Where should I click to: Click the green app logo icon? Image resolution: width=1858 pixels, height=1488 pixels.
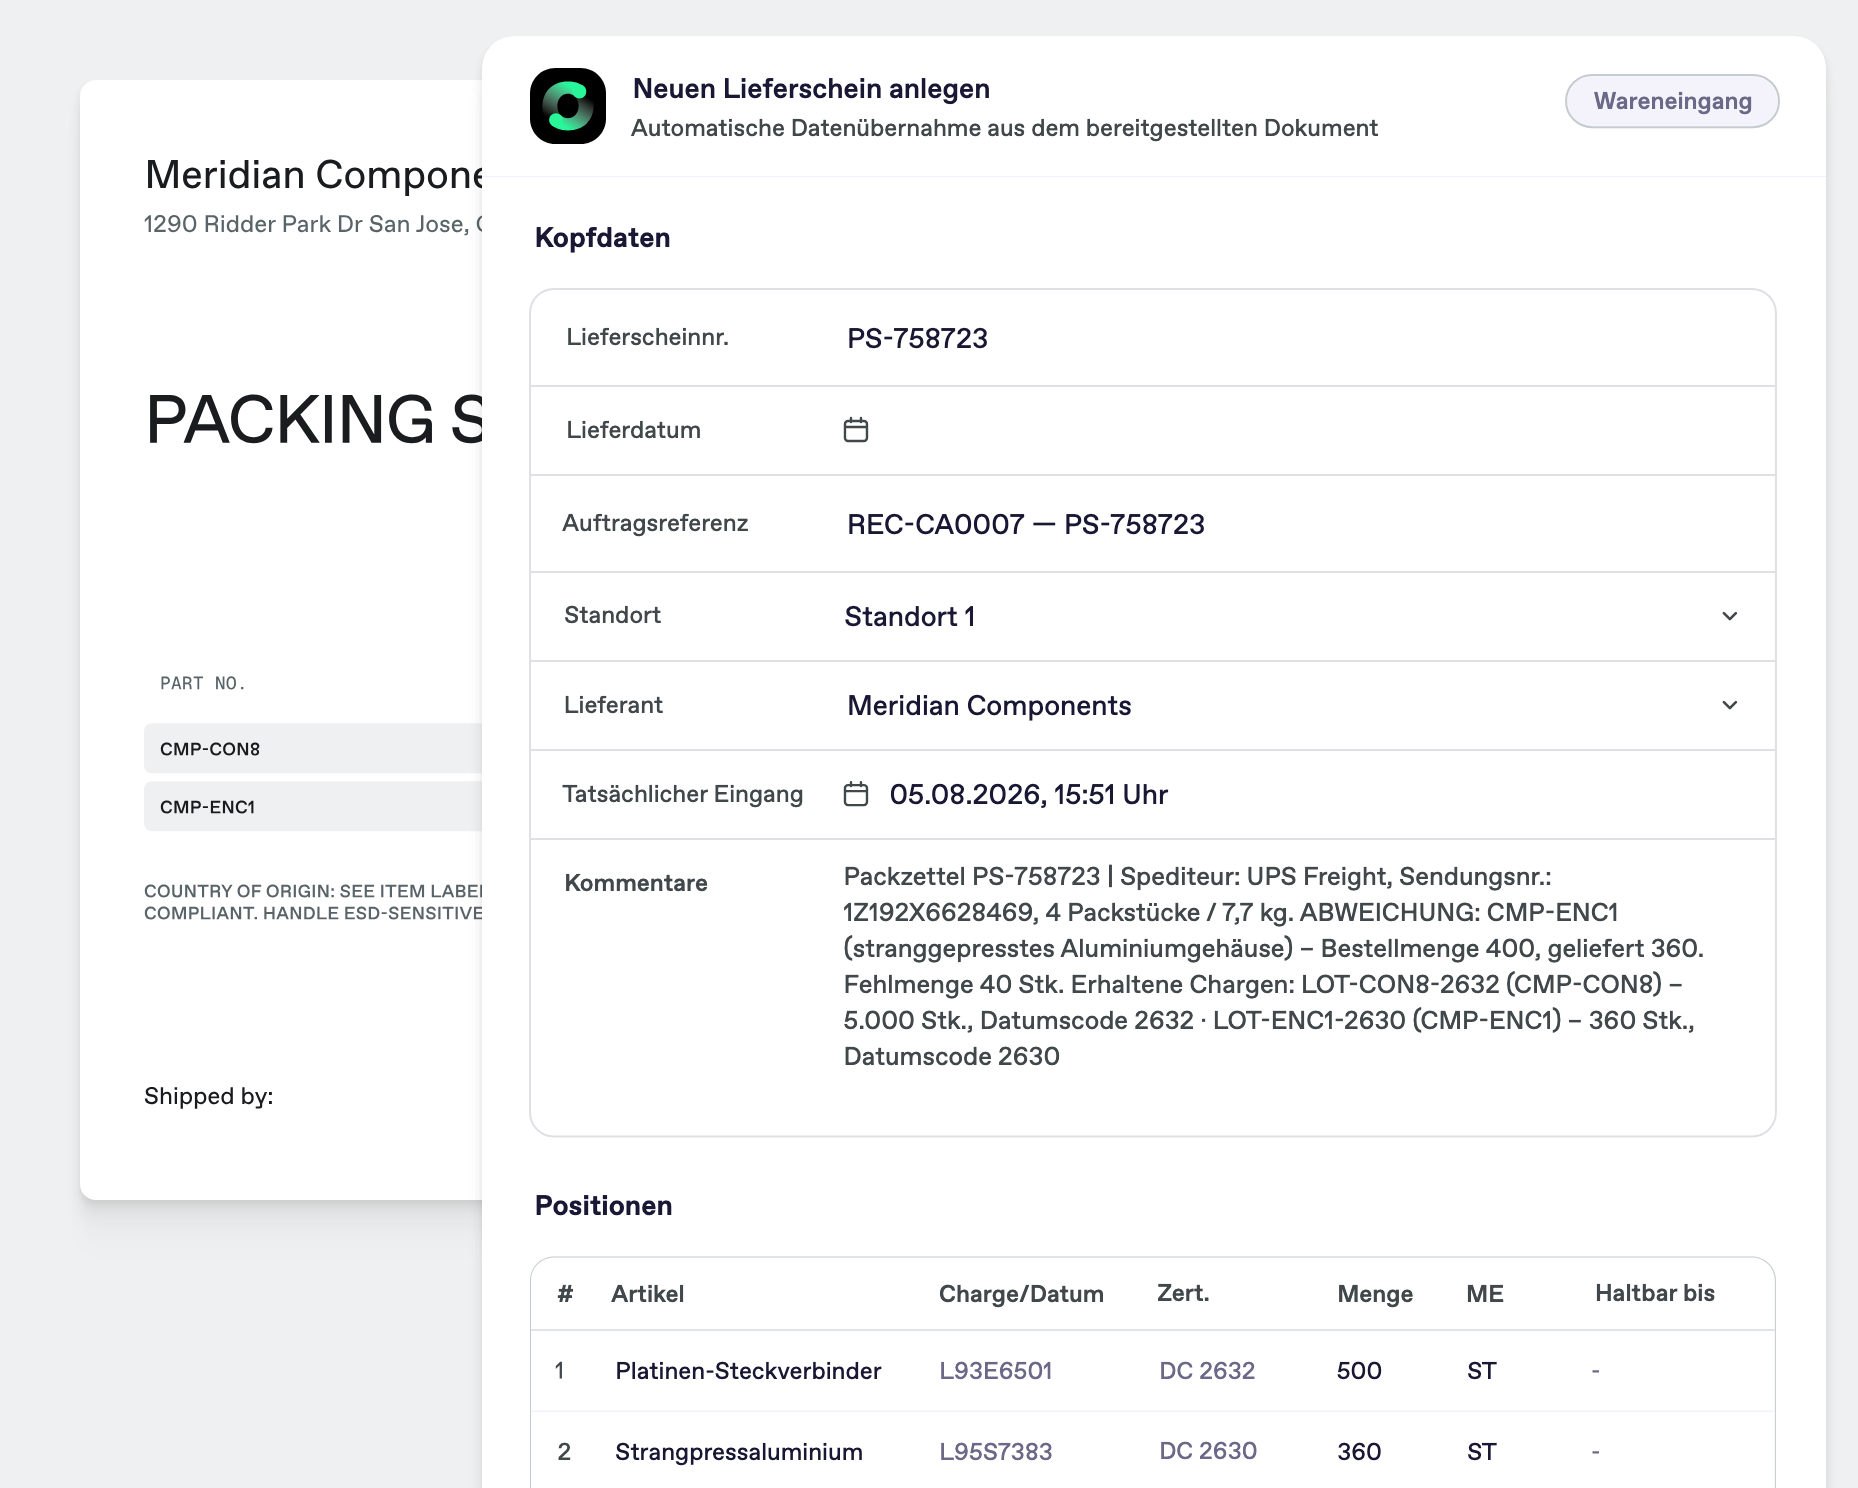[568, 106]
